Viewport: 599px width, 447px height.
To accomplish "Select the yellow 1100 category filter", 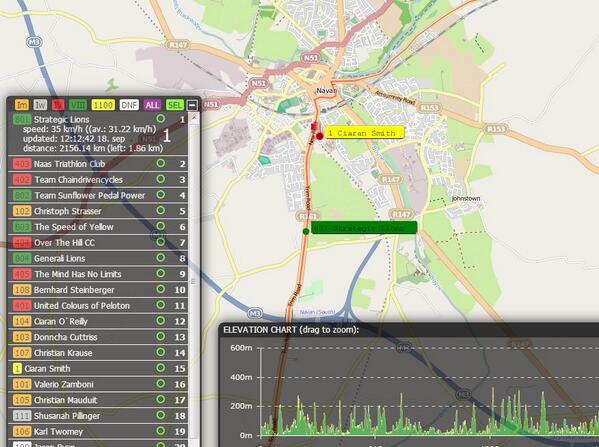I will (x=103, y=105).
